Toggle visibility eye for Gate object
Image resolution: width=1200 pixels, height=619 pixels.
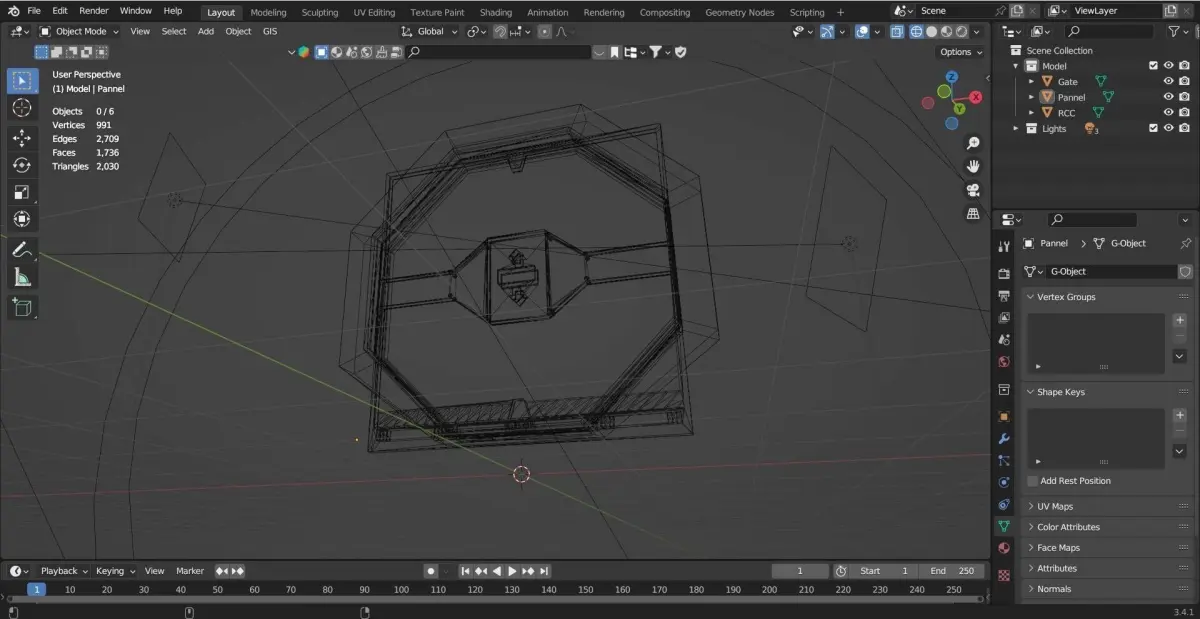point(1168,82)
